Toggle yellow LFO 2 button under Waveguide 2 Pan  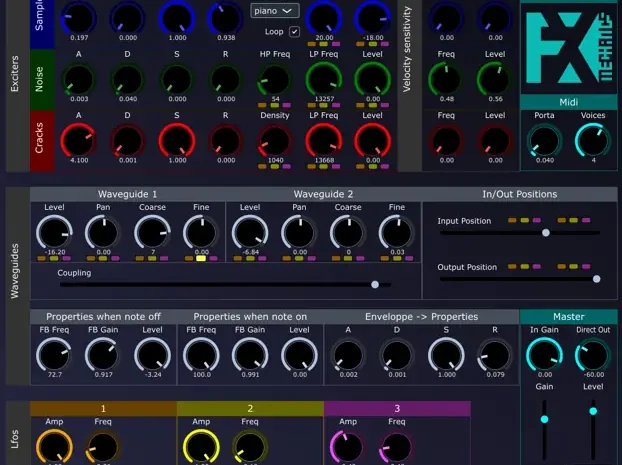pyautogui.click(x=299, y=258)
